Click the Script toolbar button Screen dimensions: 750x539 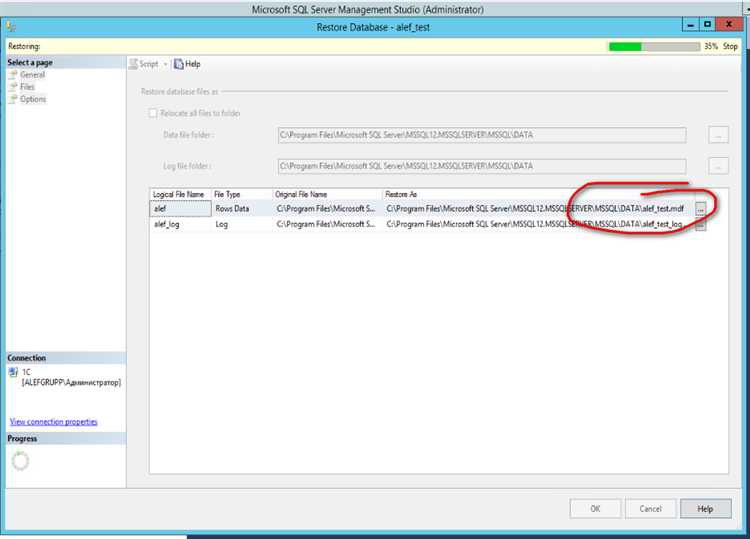[144, 64]
